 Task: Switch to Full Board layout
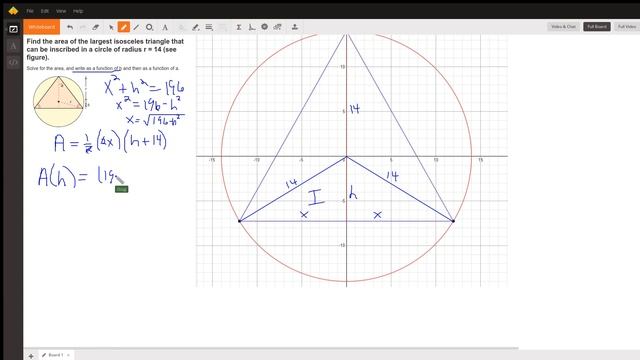[597, 27]
